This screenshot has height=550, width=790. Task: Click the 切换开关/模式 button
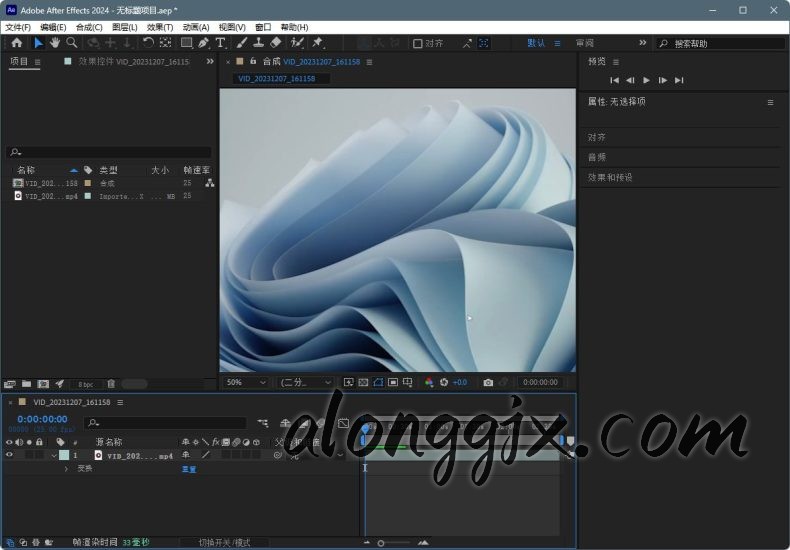[225, 542]
